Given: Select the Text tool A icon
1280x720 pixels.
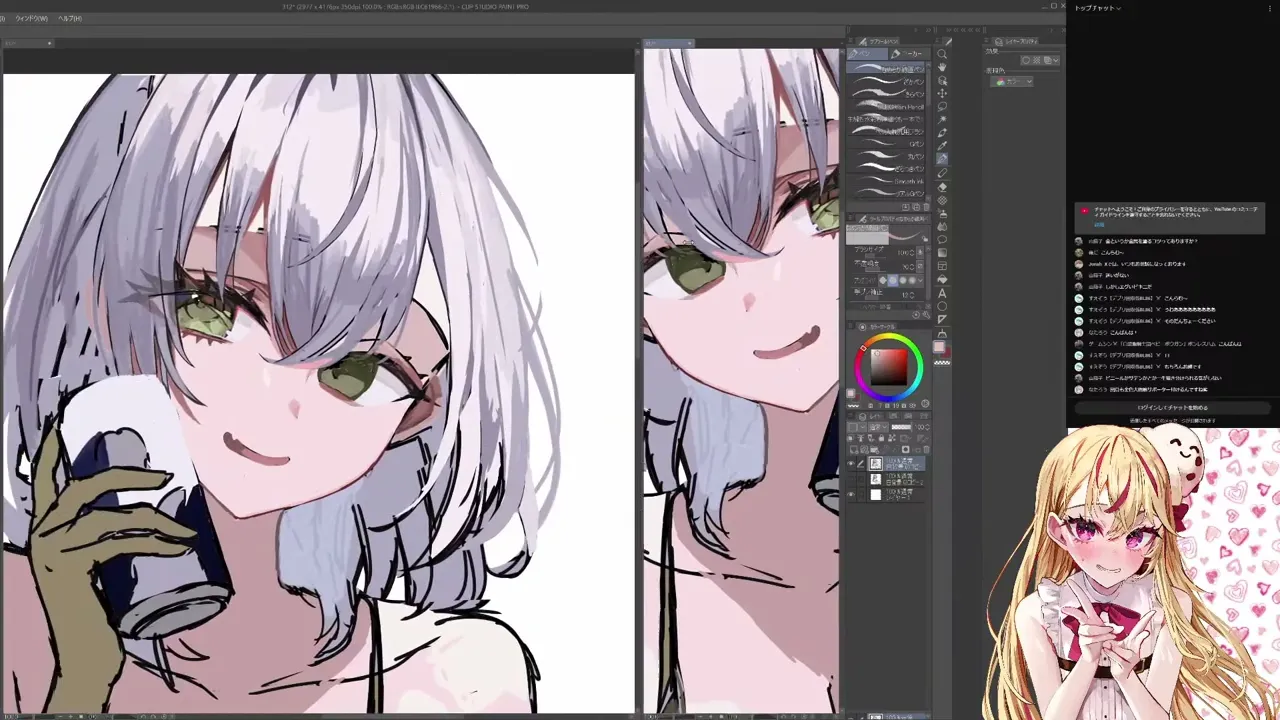Looking at the screenshot, I should coord(942,293).
